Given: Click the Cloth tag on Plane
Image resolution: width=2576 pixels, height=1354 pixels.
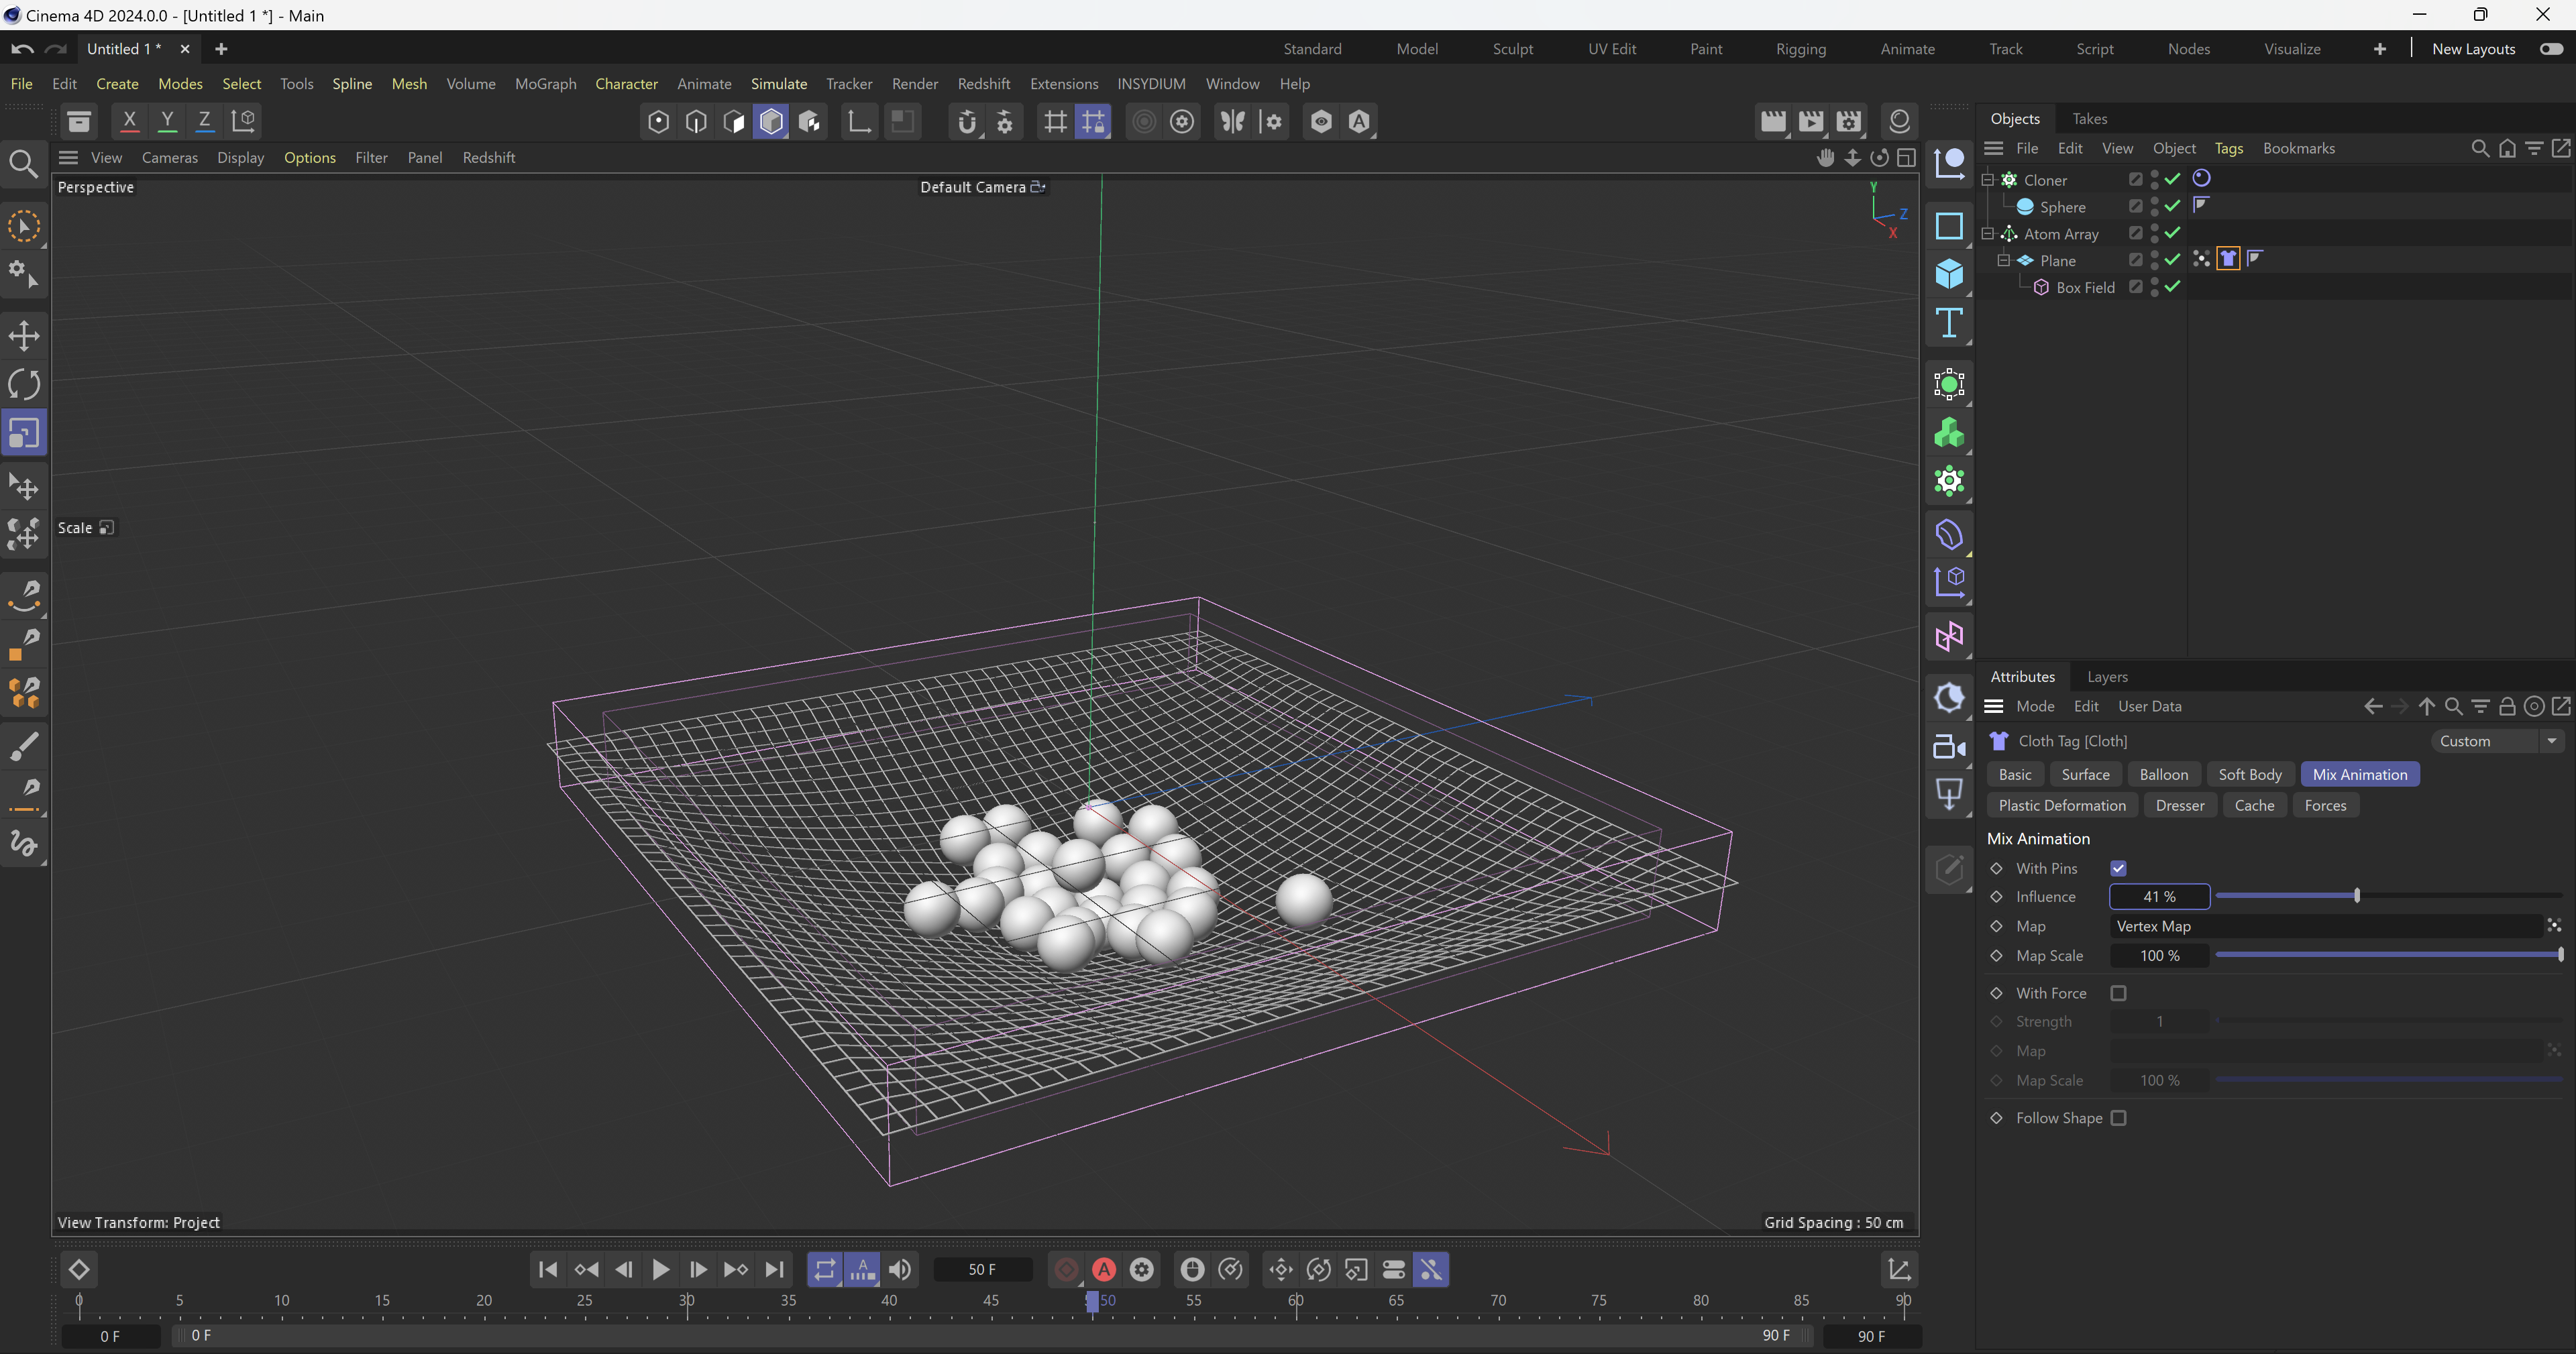Looking at the screenshot, I should click(x=2228, y=259).
